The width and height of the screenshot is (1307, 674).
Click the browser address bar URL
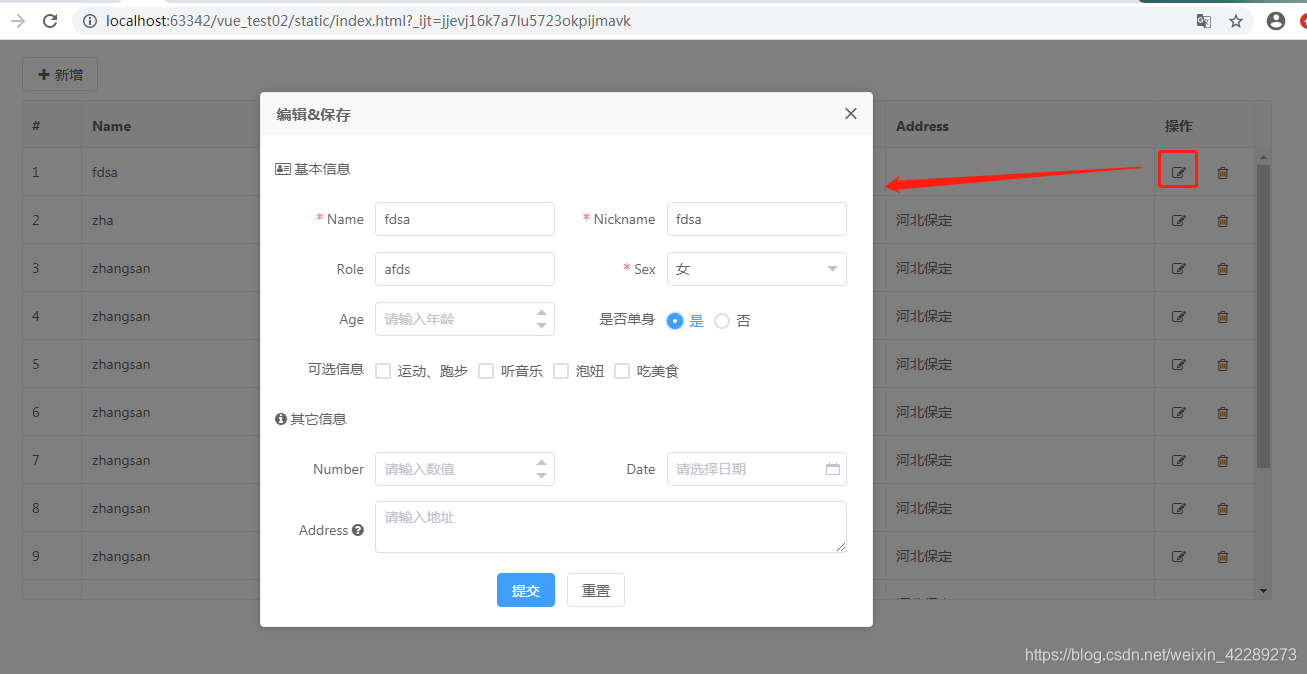368,20
